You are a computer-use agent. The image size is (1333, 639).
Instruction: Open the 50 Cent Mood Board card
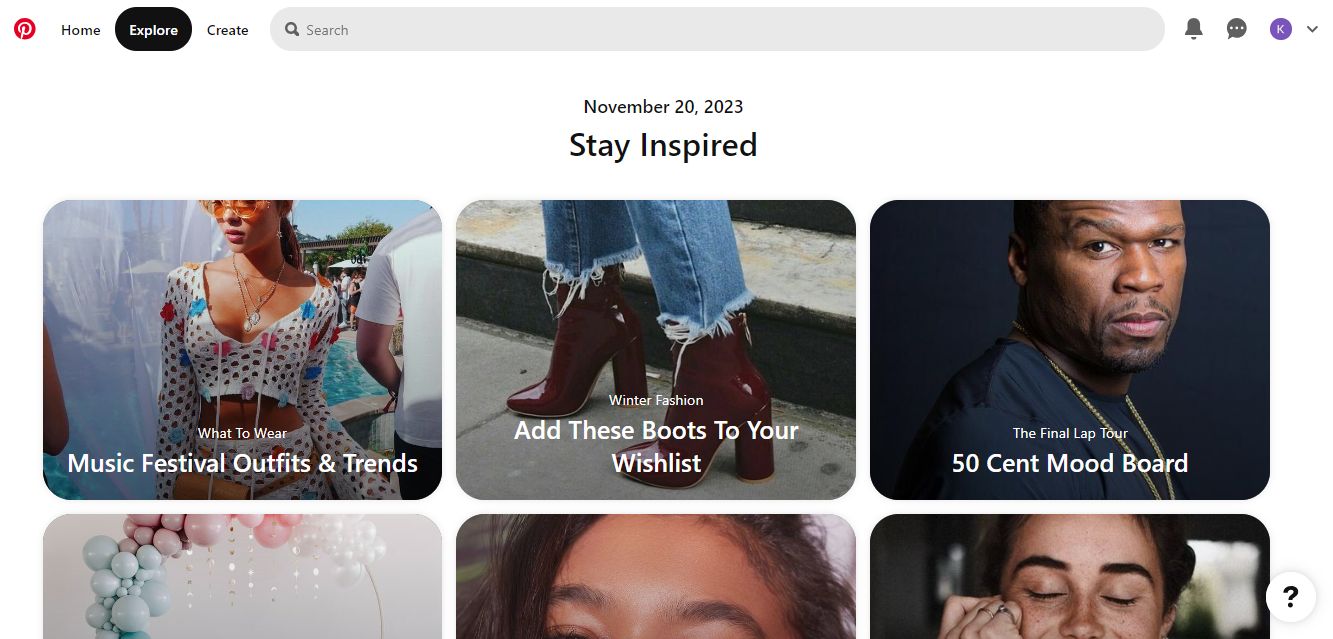[1070, 463]
